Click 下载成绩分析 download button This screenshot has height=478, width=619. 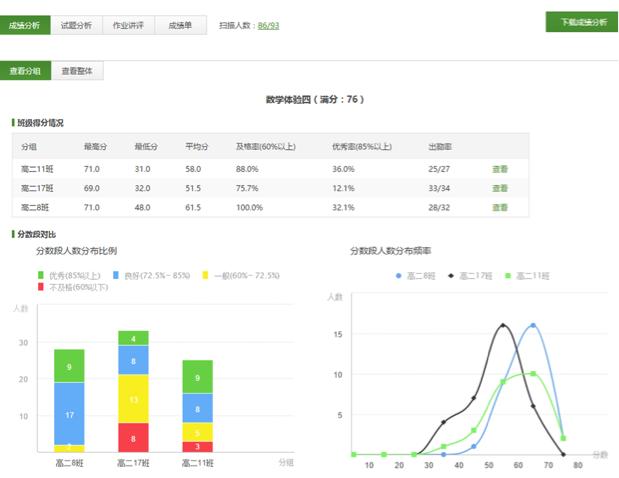point(582,22)
